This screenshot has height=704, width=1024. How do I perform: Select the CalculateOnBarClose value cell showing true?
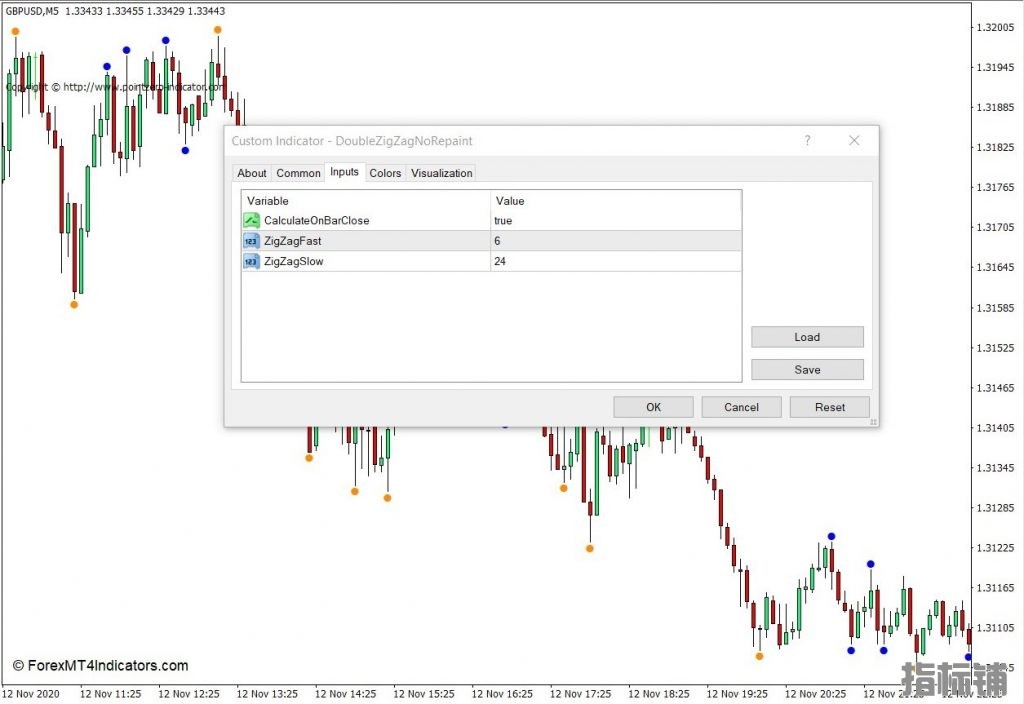[x=615, y=221]
